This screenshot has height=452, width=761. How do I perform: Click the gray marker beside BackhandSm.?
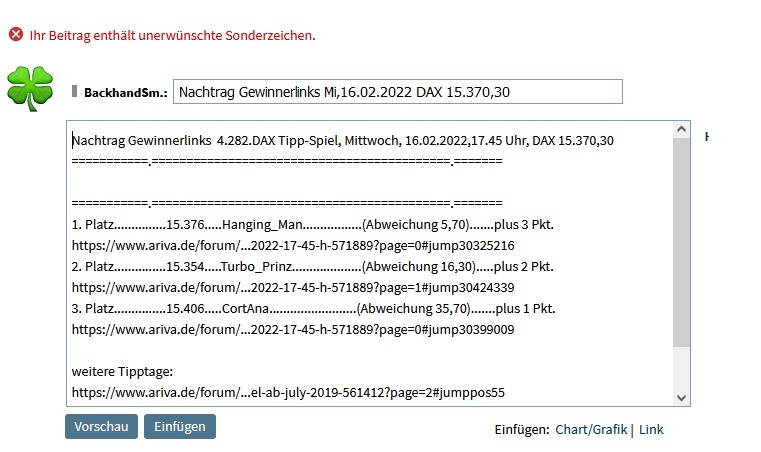point(75,91)
